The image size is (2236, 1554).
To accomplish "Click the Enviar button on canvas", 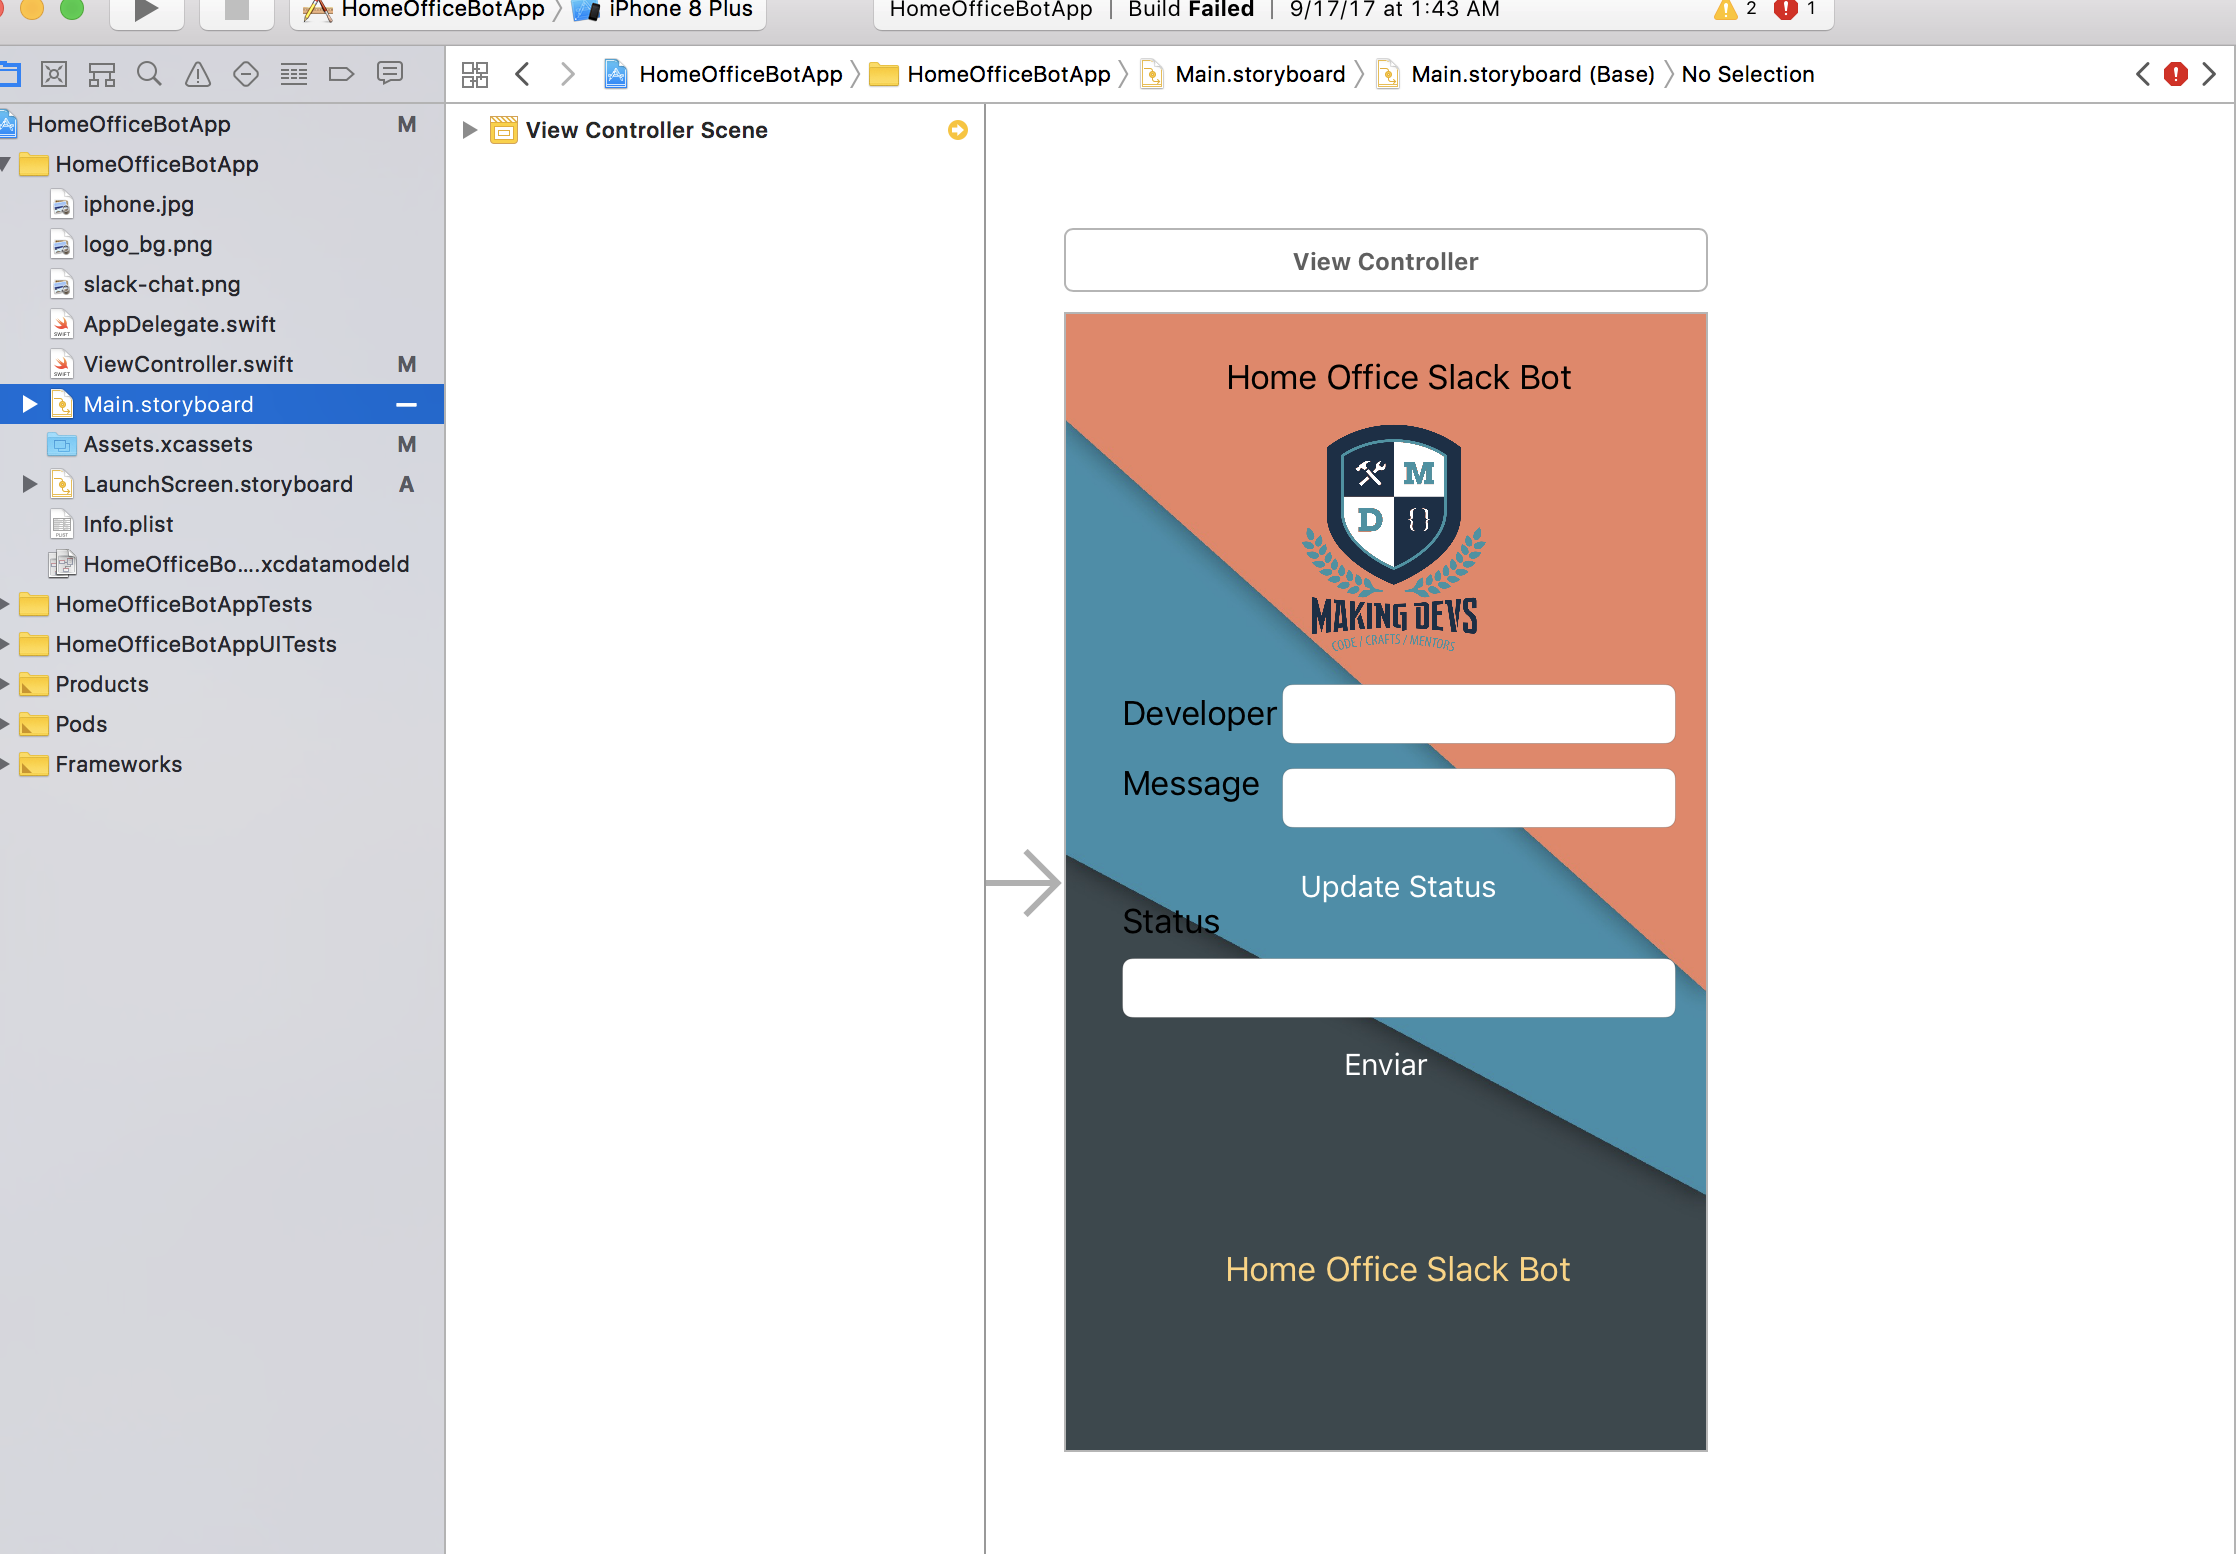I will 1385,1064.
